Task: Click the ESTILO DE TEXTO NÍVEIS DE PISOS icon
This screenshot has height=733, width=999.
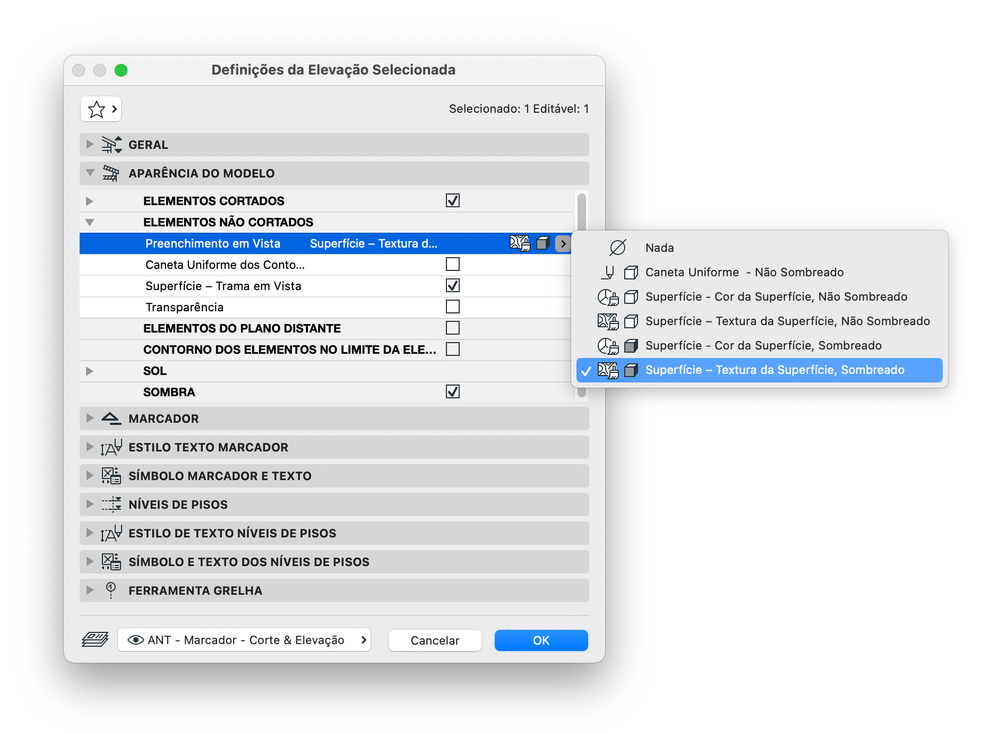Action: point(111,533)
